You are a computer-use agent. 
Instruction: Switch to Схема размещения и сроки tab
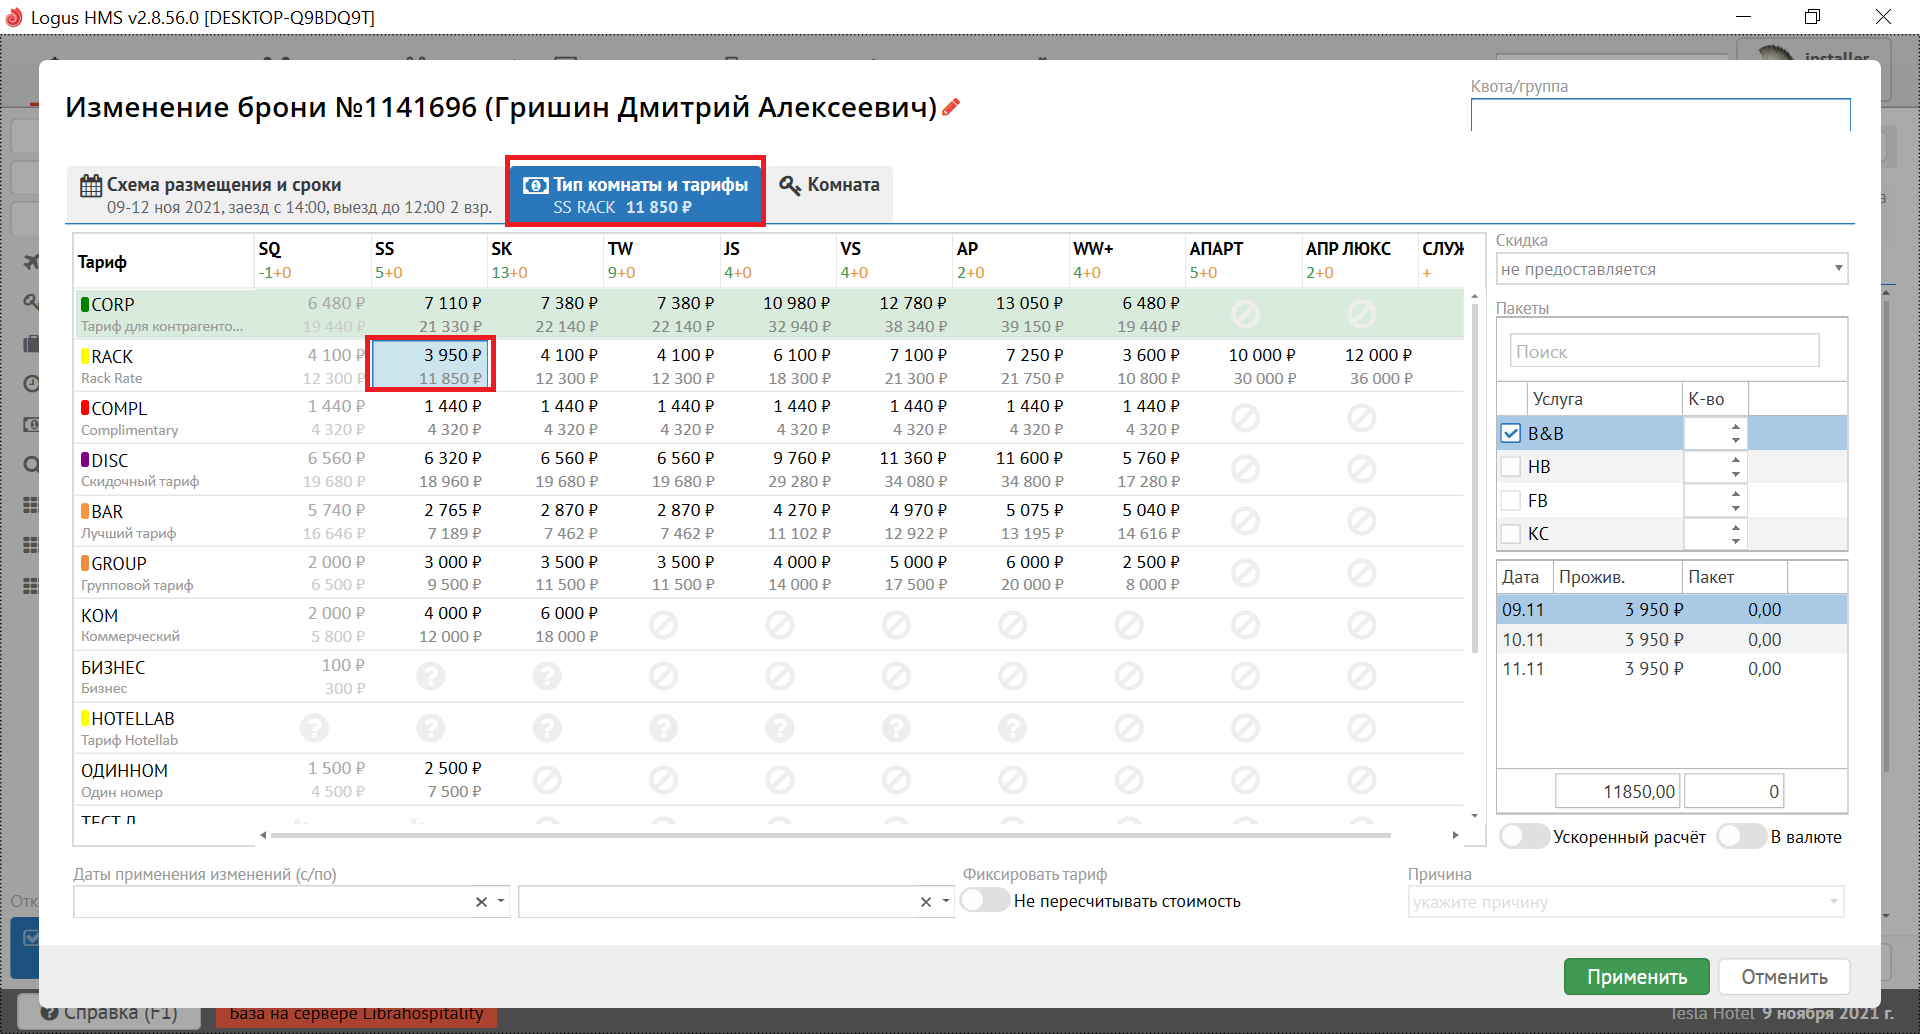coord(286,195)
